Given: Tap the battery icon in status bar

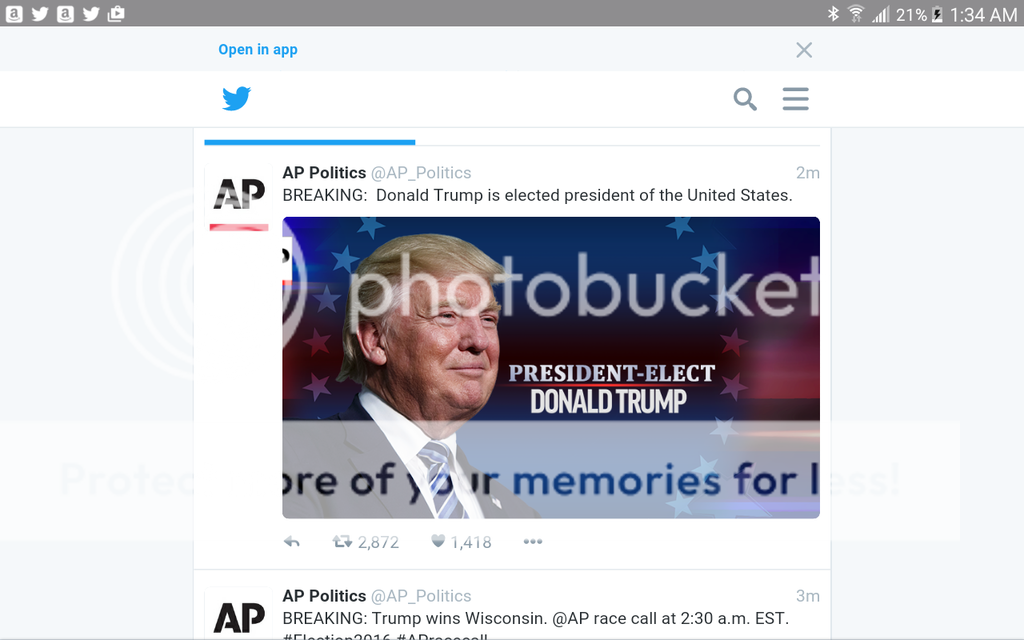Looking at the screenshot, I should pyautogui.click(x=937, y=14).
